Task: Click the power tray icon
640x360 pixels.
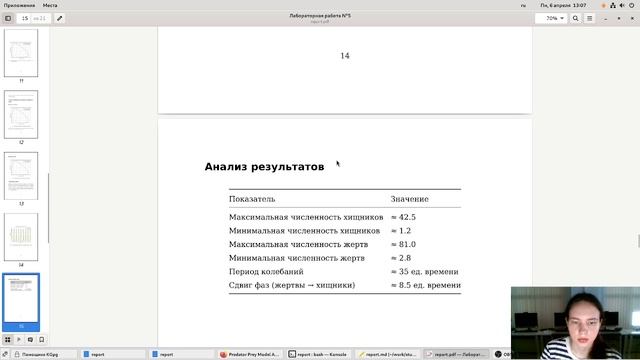Action: pos(632,5)
